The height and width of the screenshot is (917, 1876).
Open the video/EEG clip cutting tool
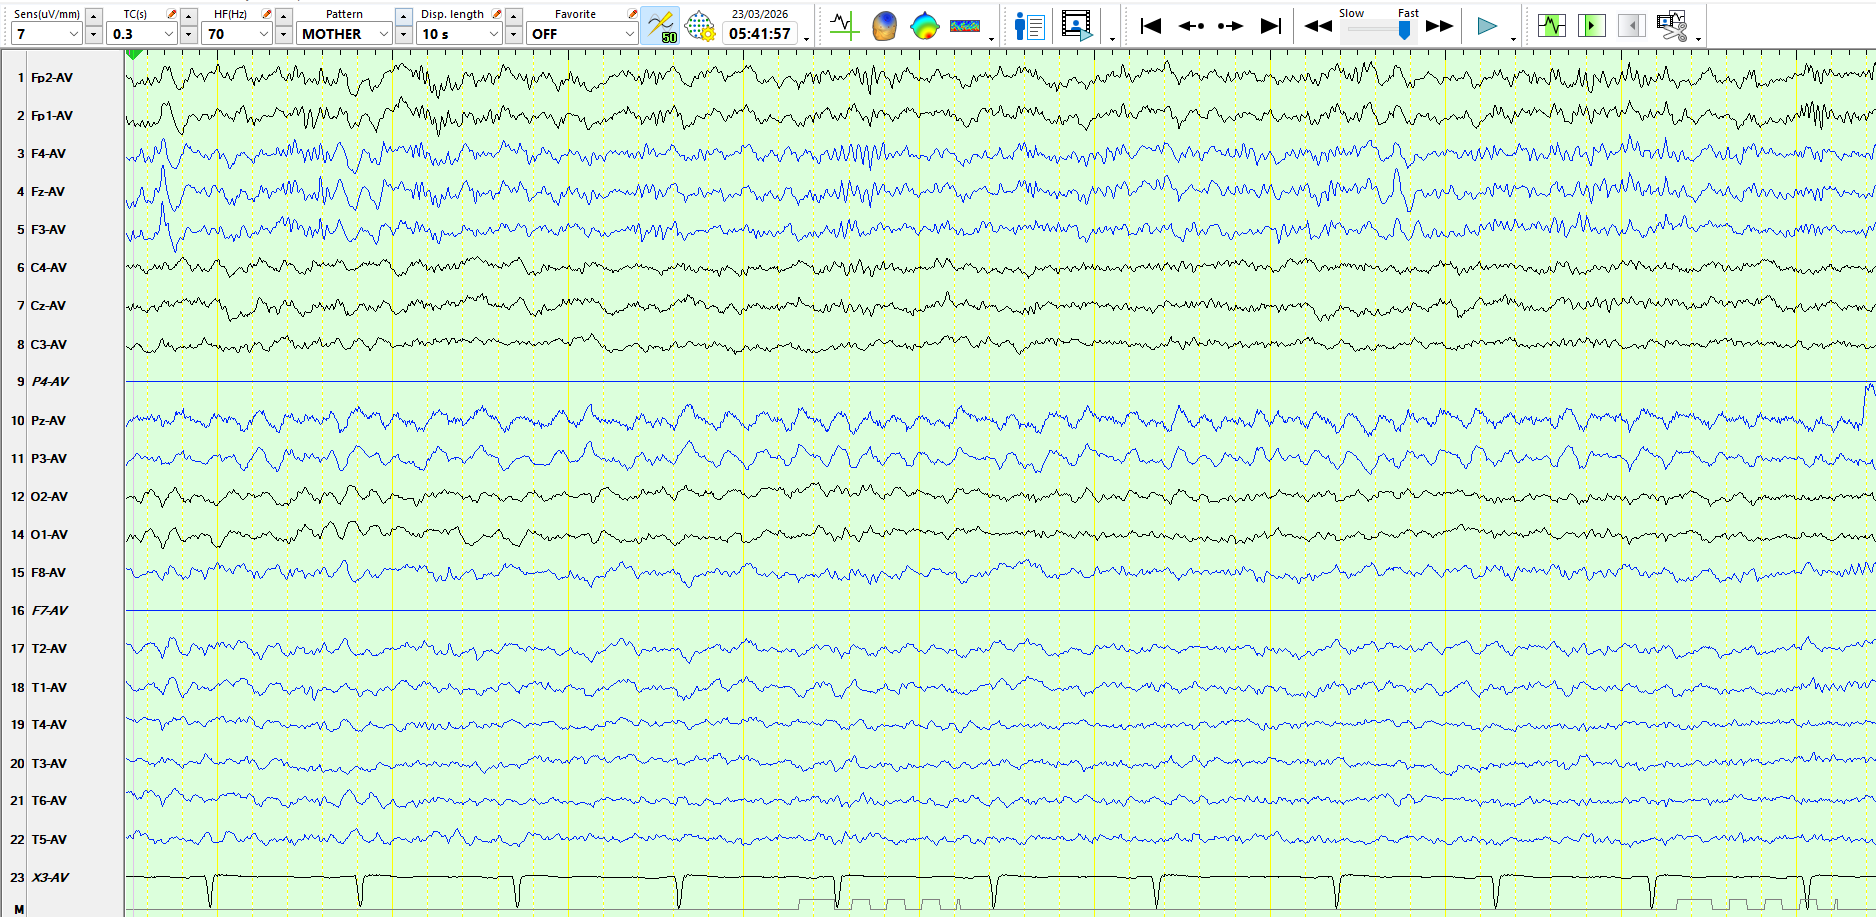(1672, 26)
